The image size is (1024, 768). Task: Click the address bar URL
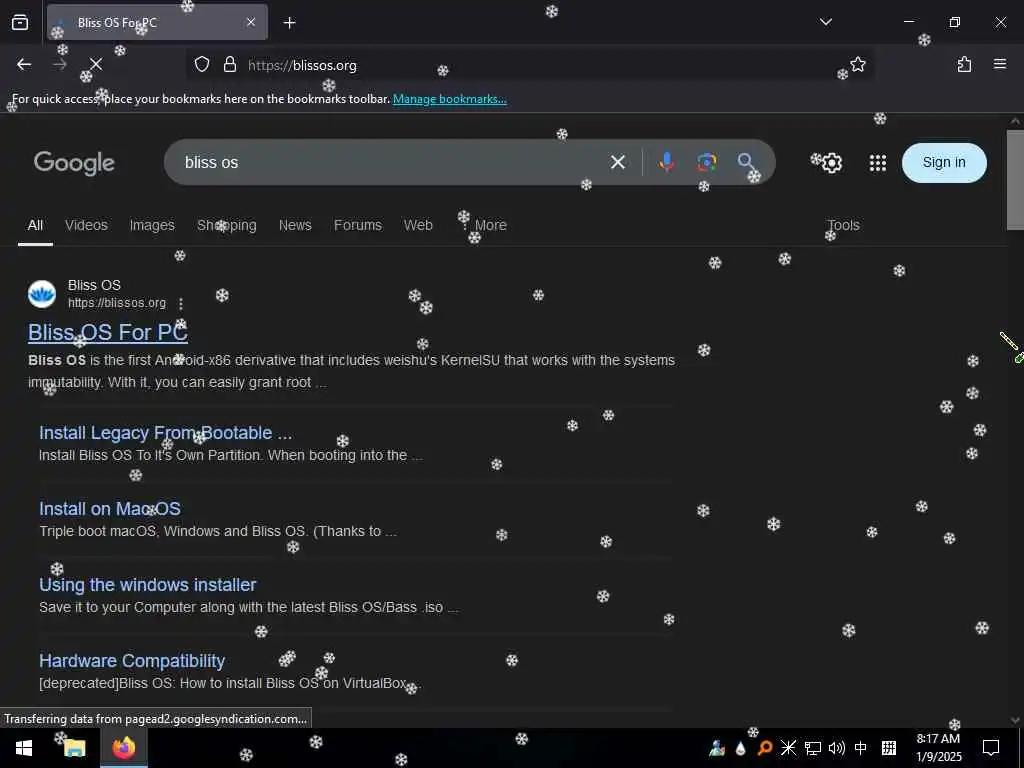302,65
